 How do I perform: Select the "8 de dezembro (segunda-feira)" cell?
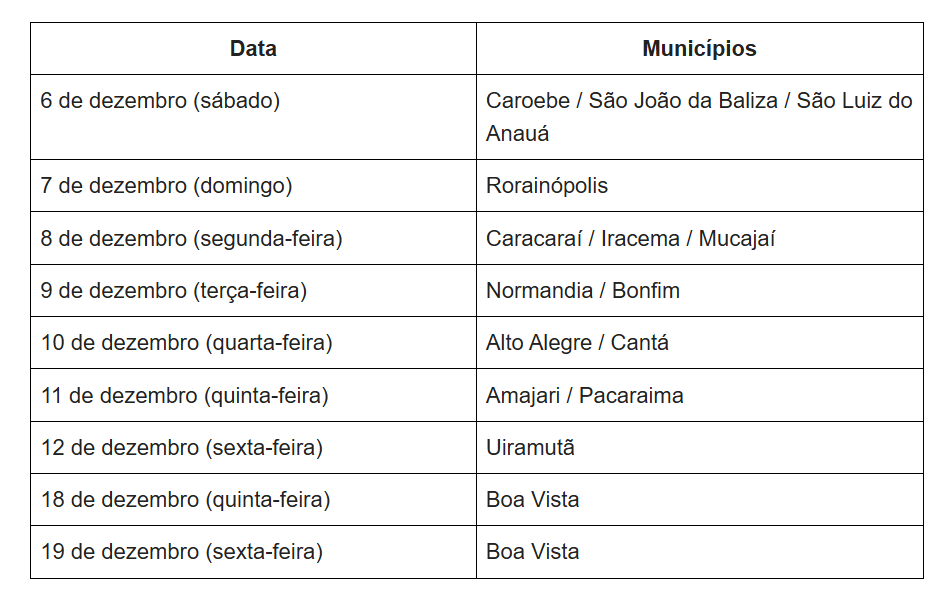[191, 239]
